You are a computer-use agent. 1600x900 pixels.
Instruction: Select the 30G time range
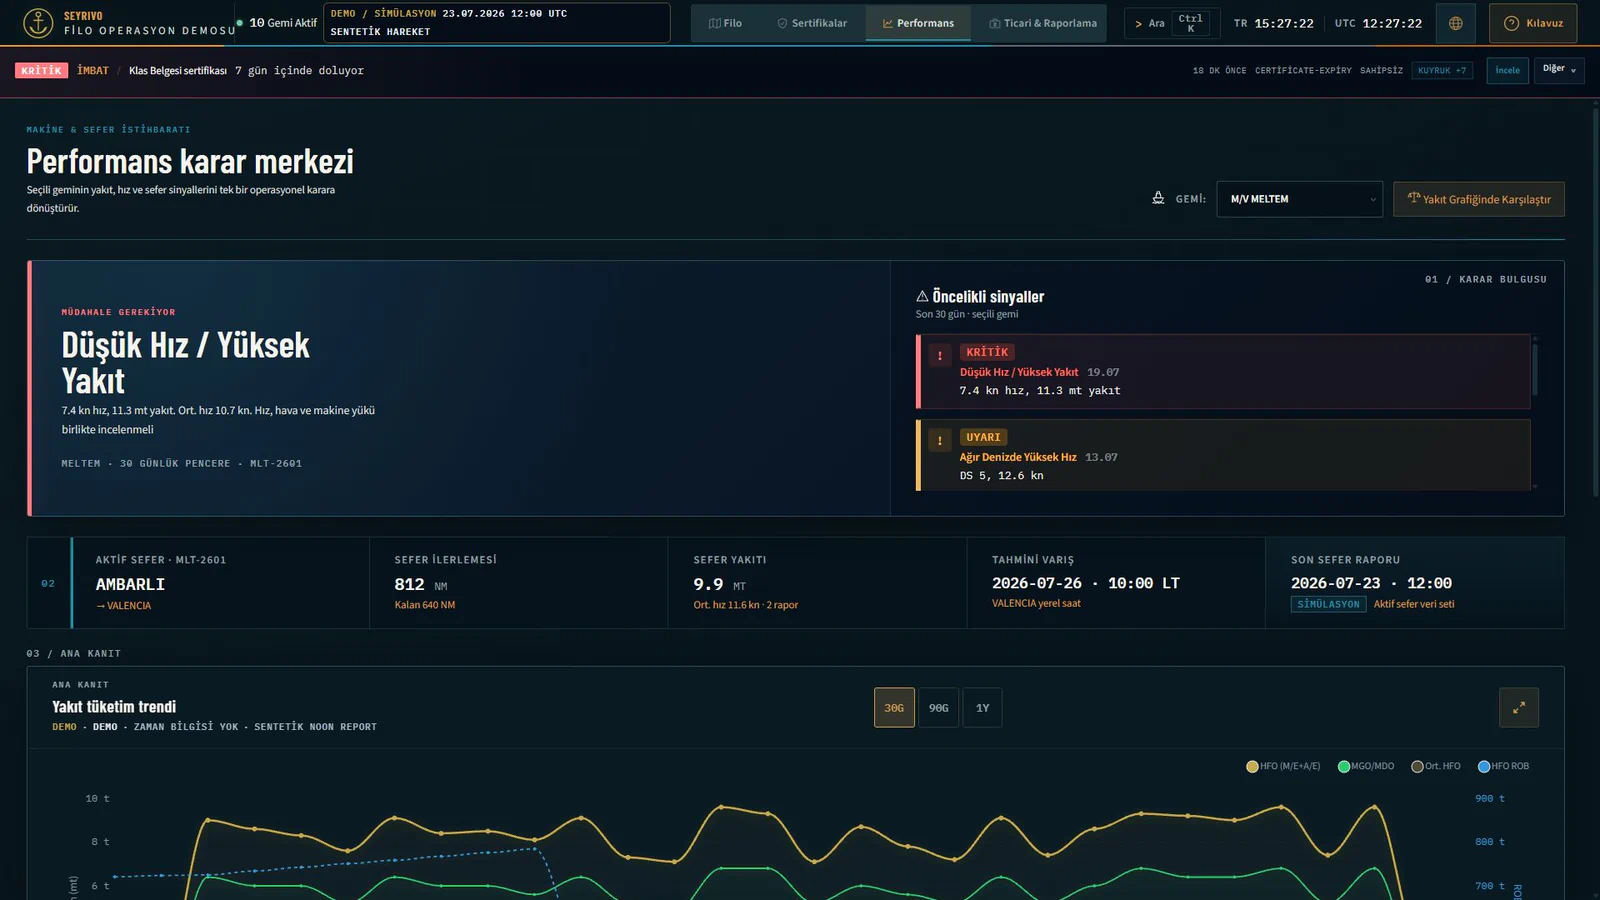(894, 708)
